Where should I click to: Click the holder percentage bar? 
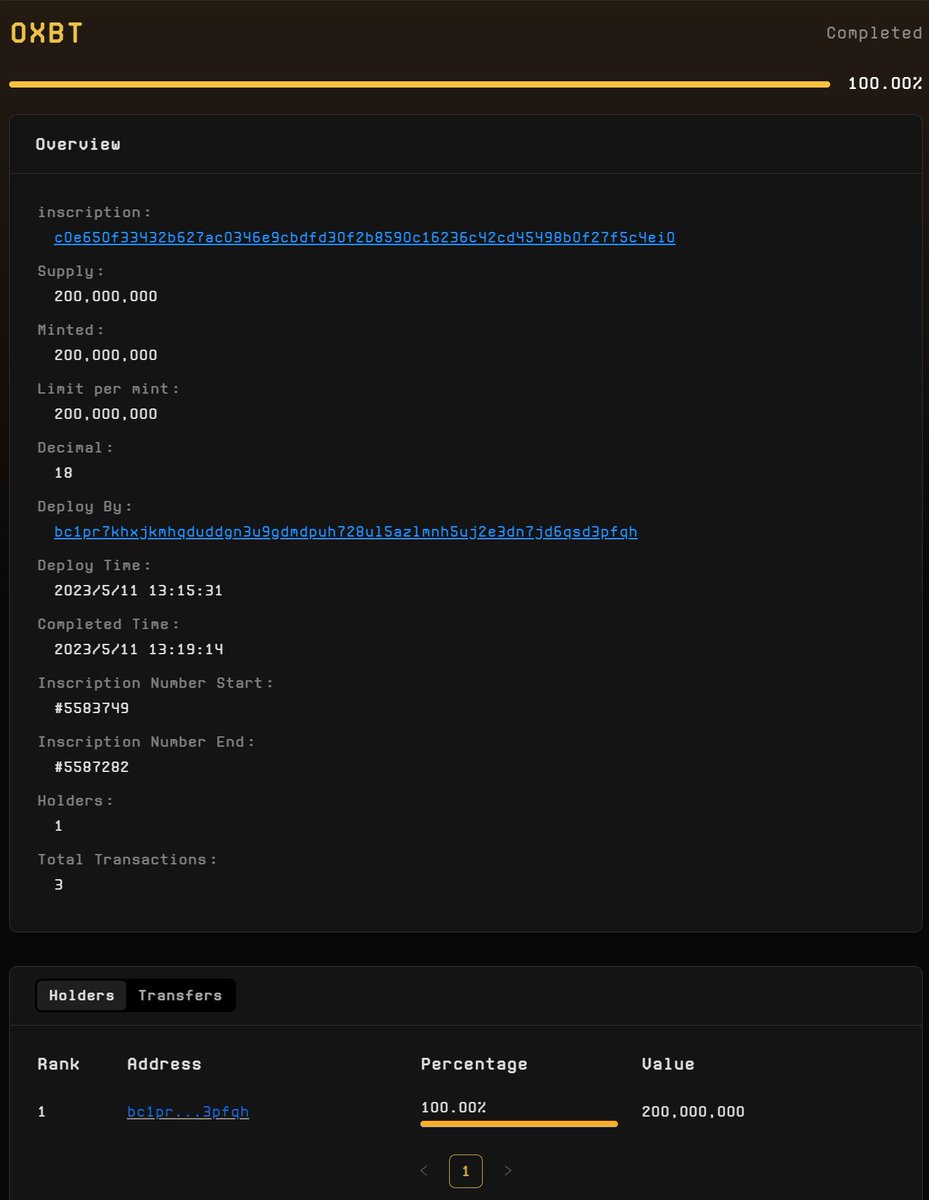[519, 1124]
